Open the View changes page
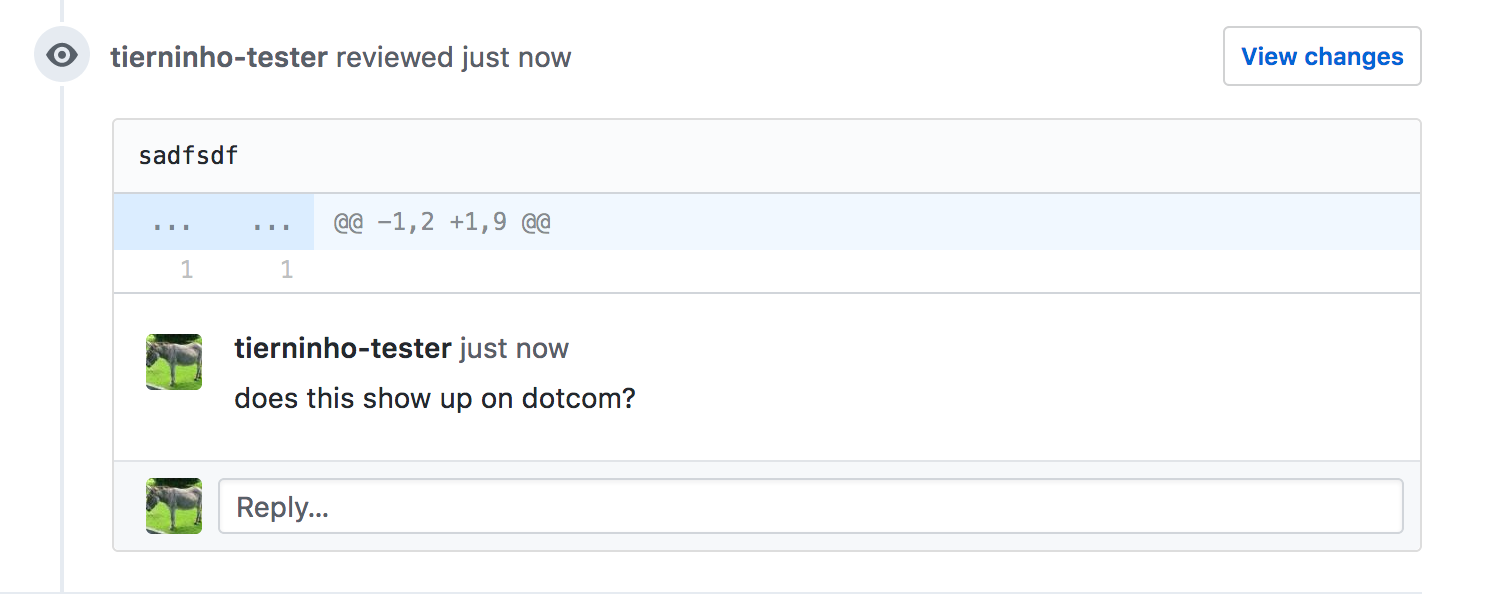Image resolution: width=1502 pixels, height=594 pixels. 1322,56
